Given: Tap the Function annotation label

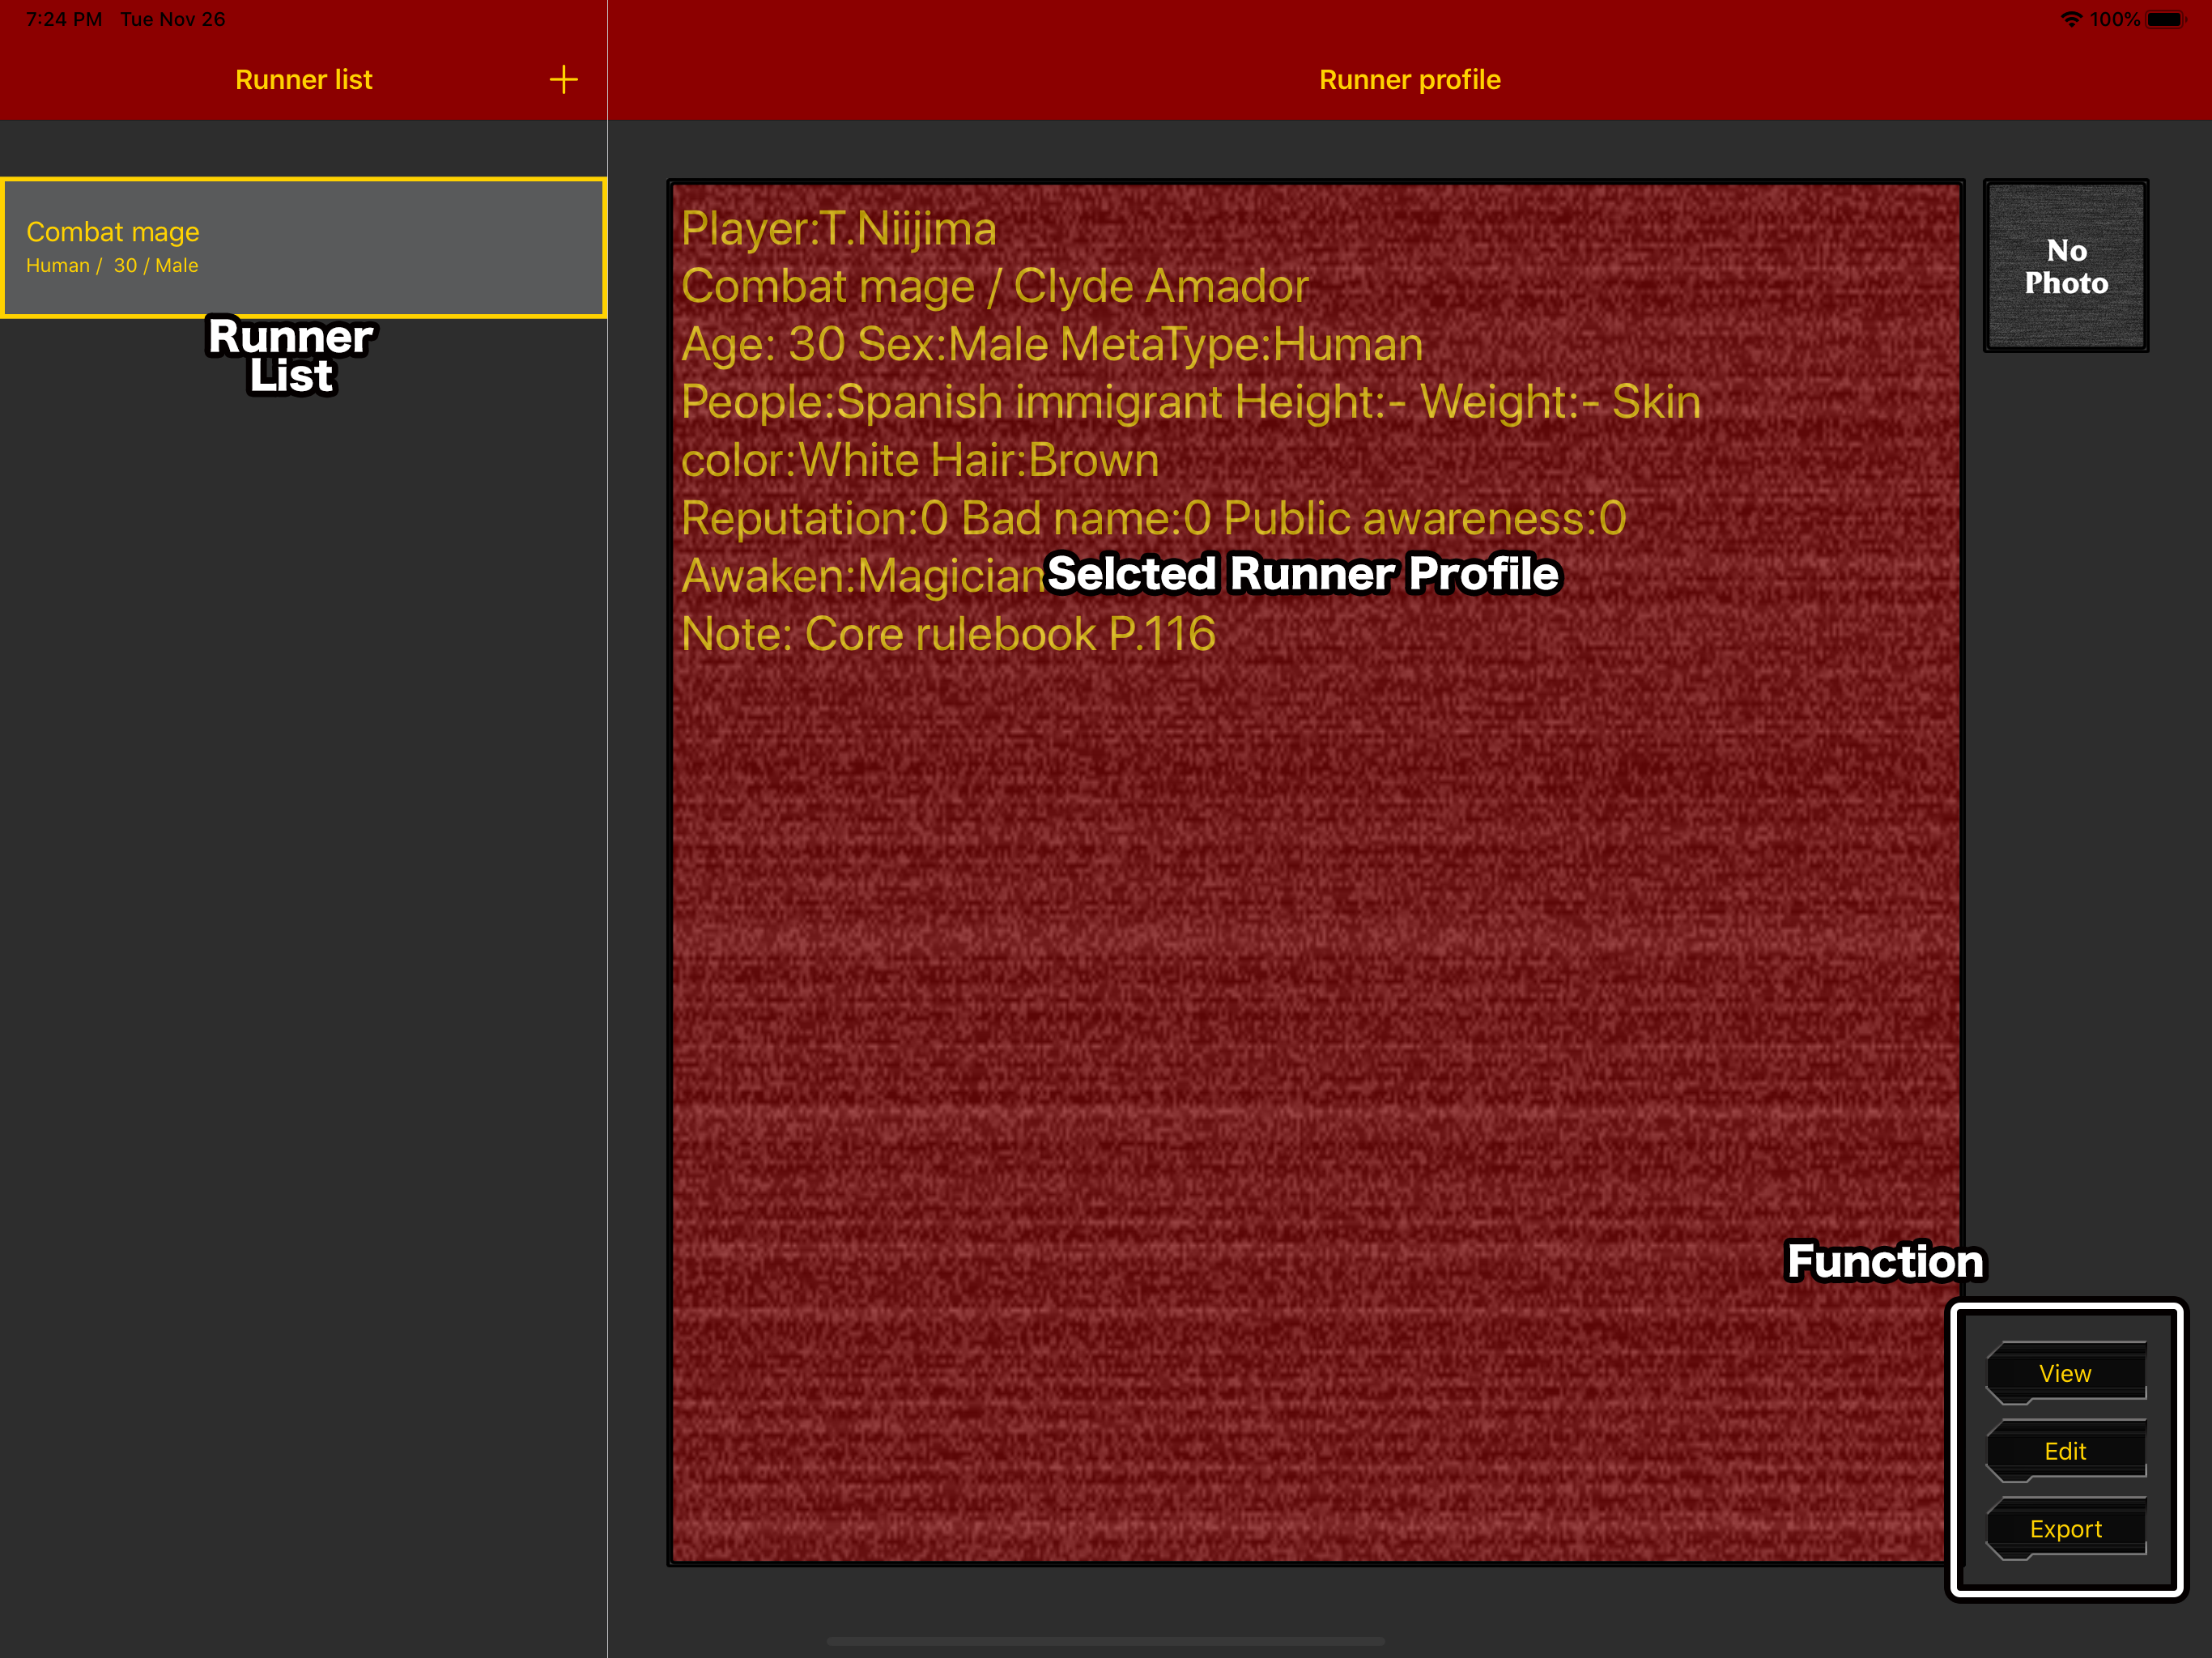Looking at the screenshot, I should 1884,1261.
